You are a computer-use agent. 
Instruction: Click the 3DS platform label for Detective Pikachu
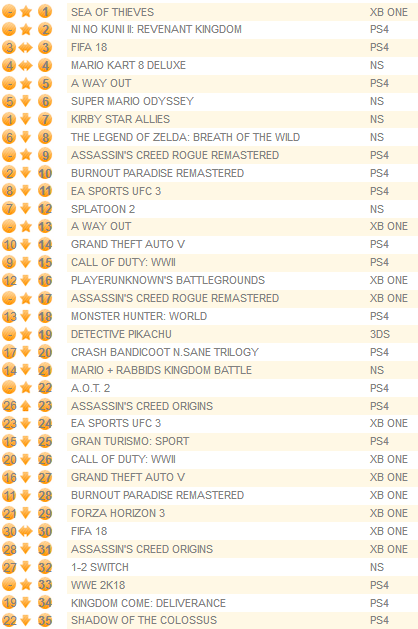380,334
